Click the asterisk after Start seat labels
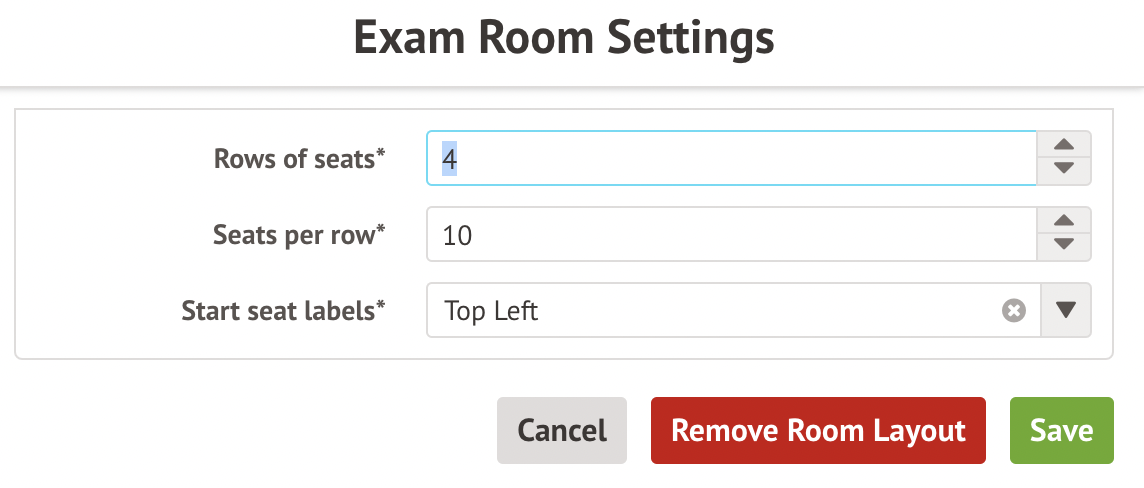This screenshot has height=488, width=1144. [x=381, y=306]
